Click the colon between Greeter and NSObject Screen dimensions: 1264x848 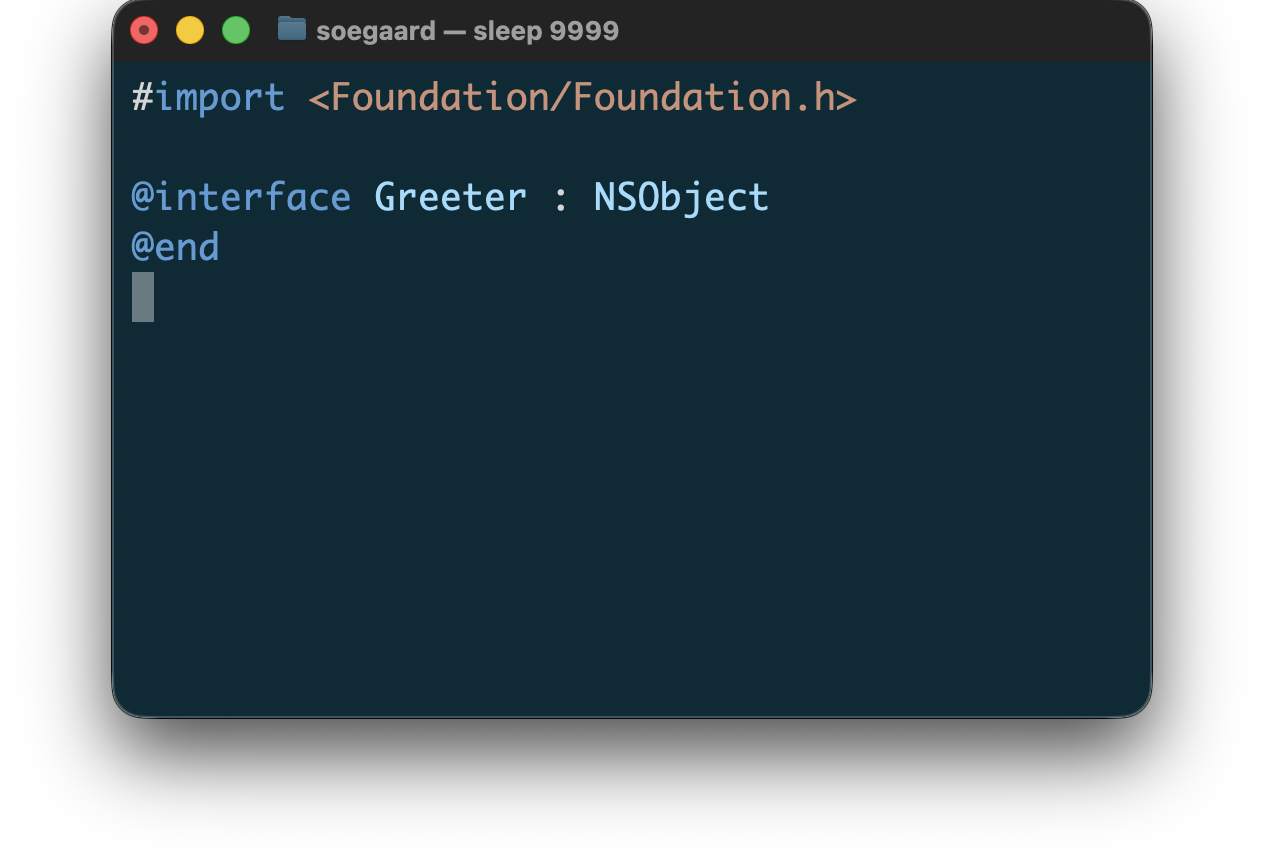coord(560,197)
